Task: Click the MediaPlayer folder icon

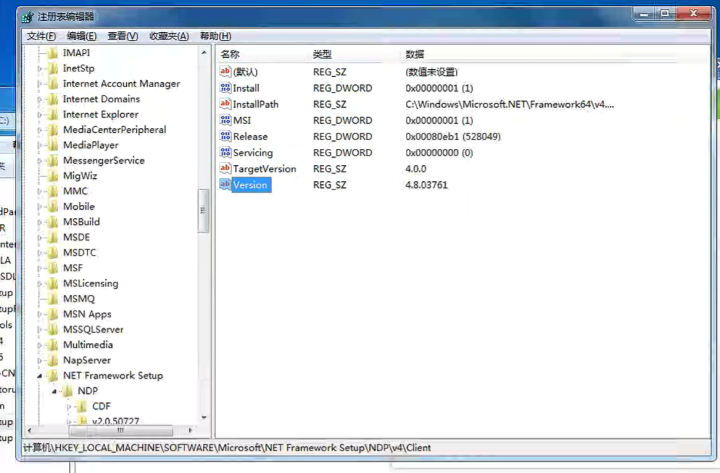Action: pyautogui.click(x=52, y=145)
